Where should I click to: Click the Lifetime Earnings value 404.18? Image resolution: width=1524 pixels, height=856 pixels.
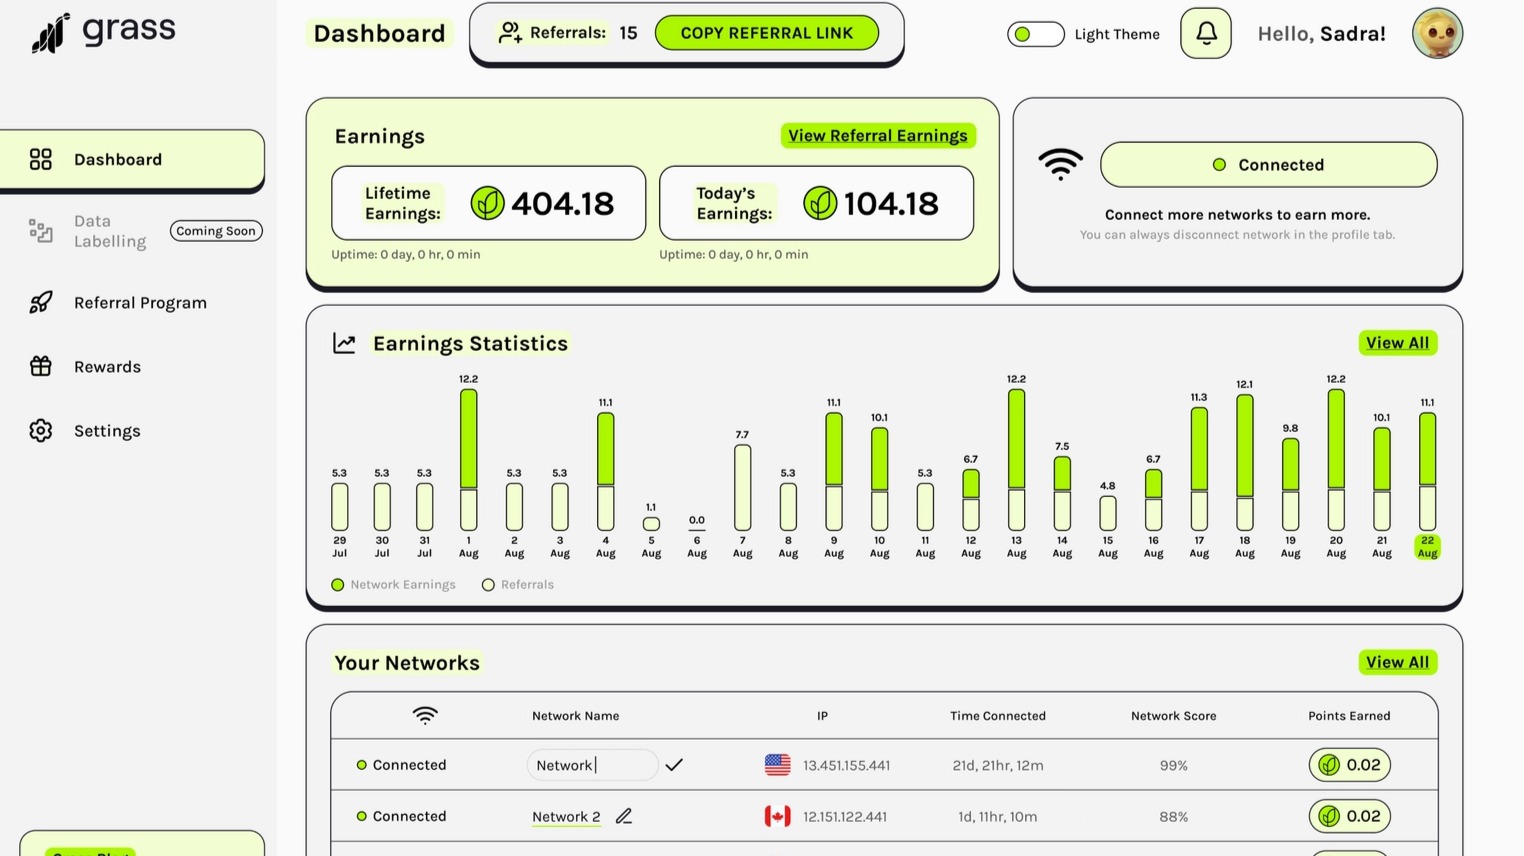563,204
